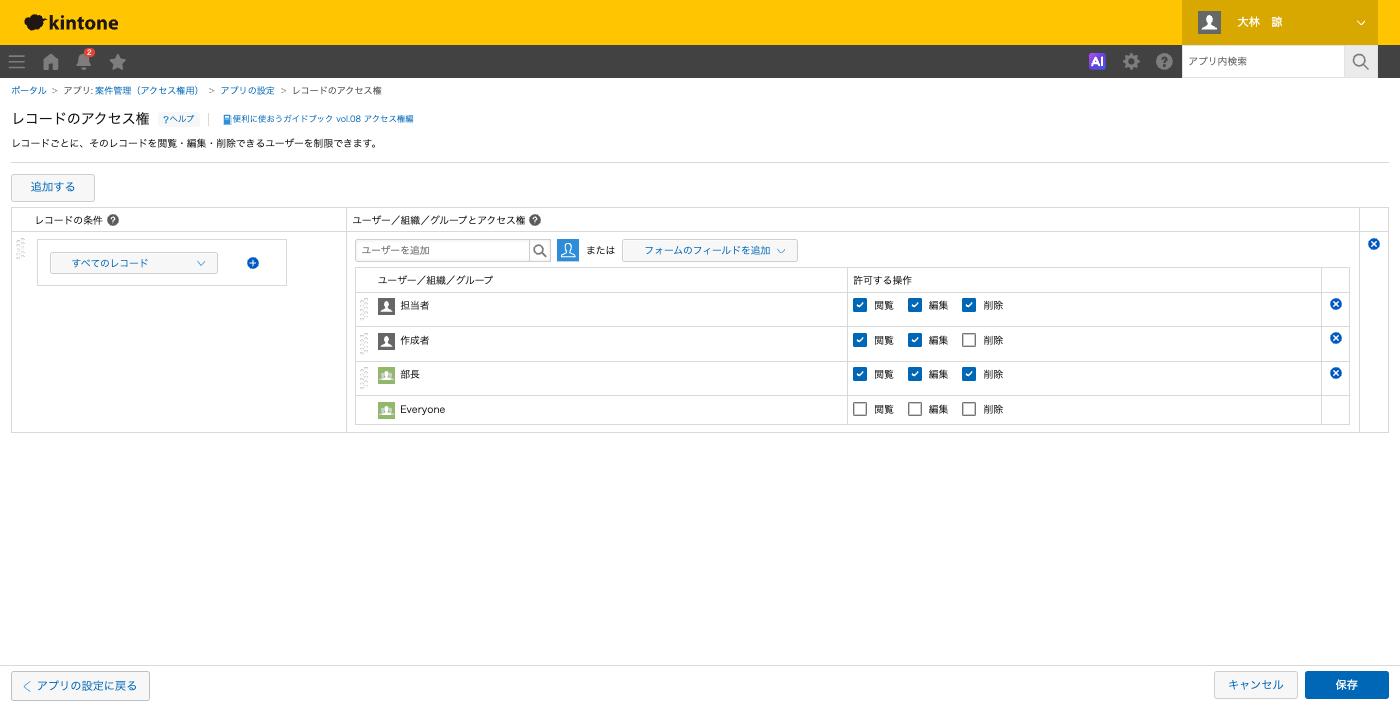Show help for ユーザー／組織／グループとアクセス権 header
Image resolution: width=1400 pixels, height=707 pixels.
535,220
